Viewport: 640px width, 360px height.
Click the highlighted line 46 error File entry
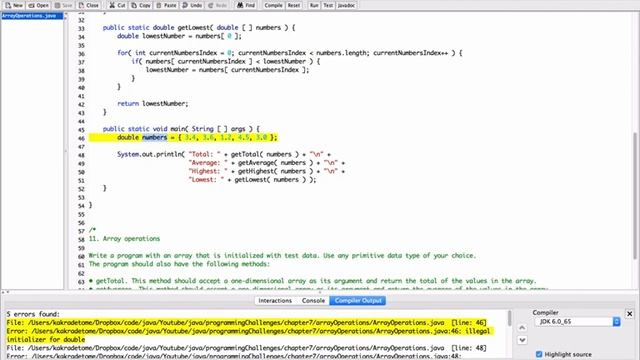pyautogui.click(x=247, y=322)
